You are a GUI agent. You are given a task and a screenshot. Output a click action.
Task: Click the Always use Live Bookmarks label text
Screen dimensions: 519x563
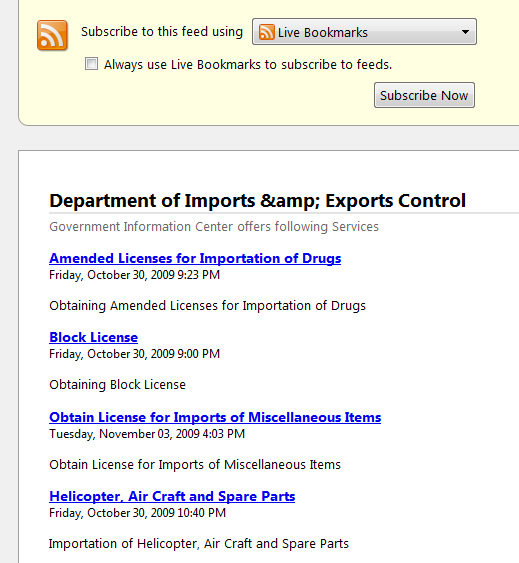pyautogui.click(x=248, y=65)
